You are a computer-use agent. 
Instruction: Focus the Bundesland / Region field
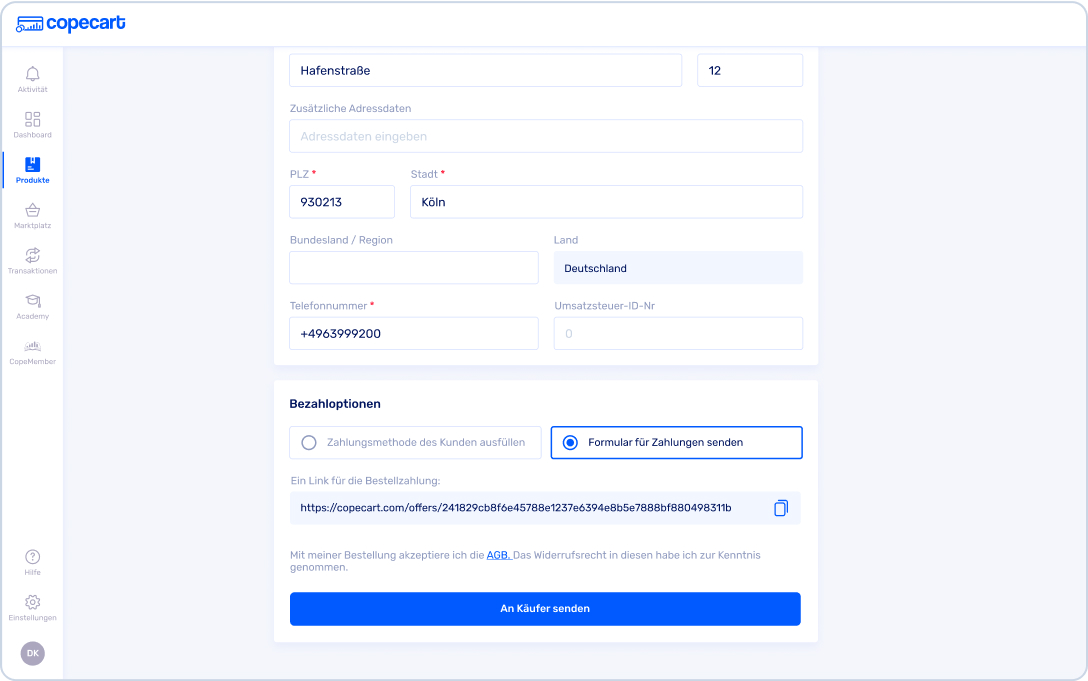414,268
